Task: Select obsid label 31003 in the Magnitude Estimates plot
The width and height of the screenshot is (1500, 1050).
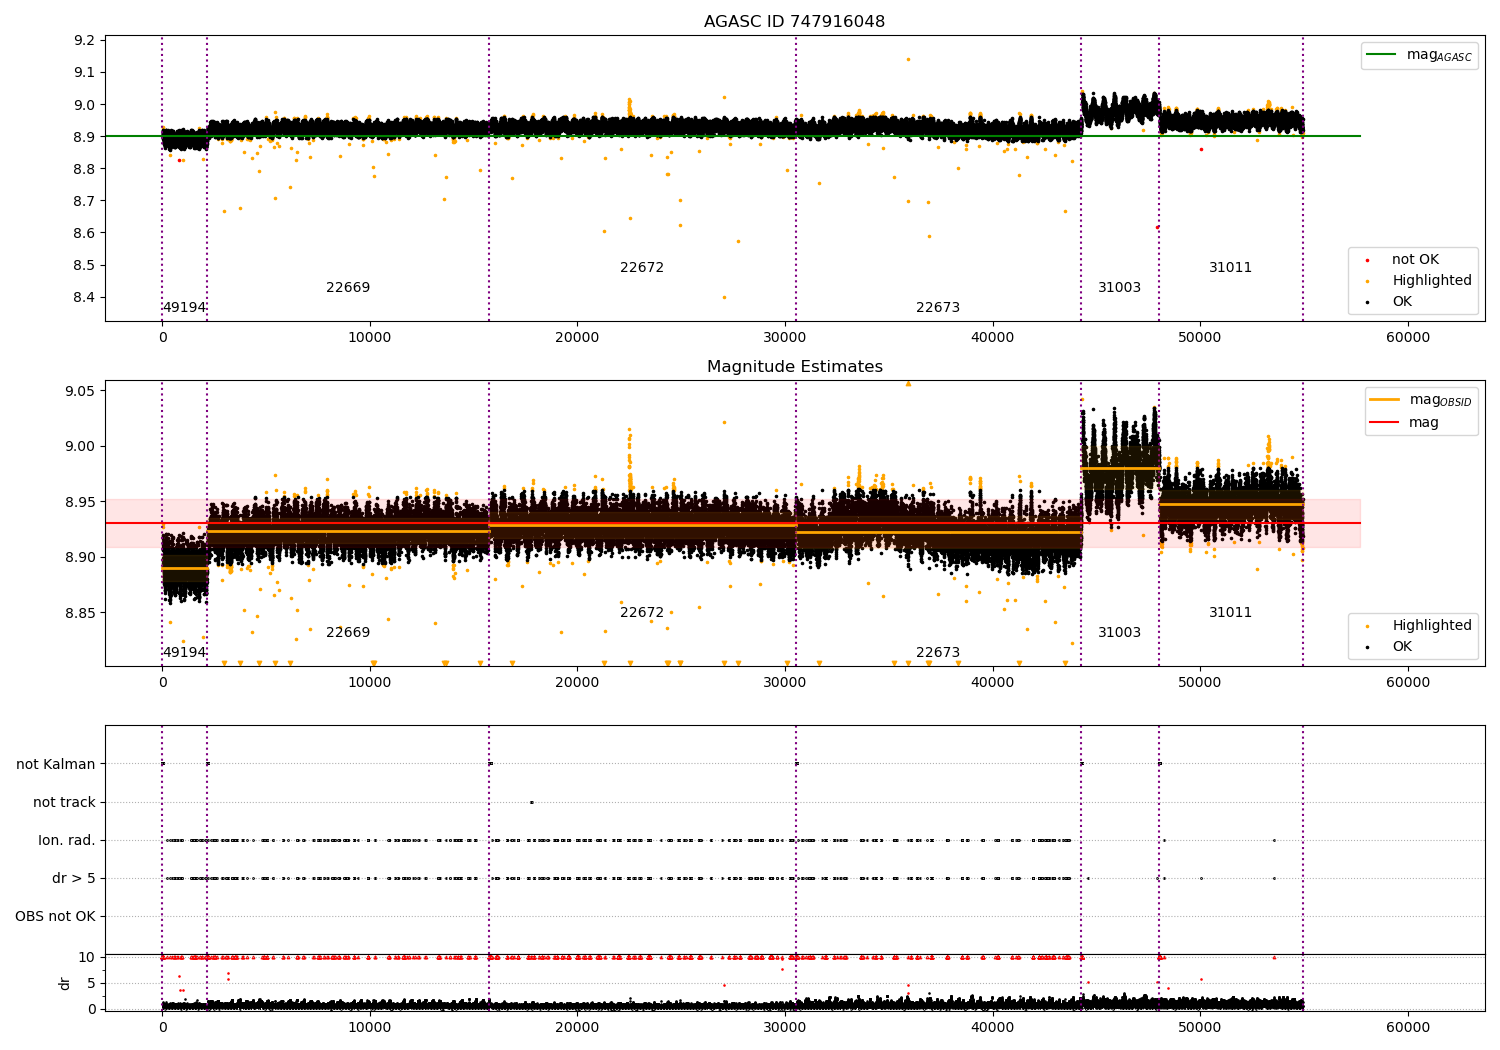Action: tap(1119, 633)
